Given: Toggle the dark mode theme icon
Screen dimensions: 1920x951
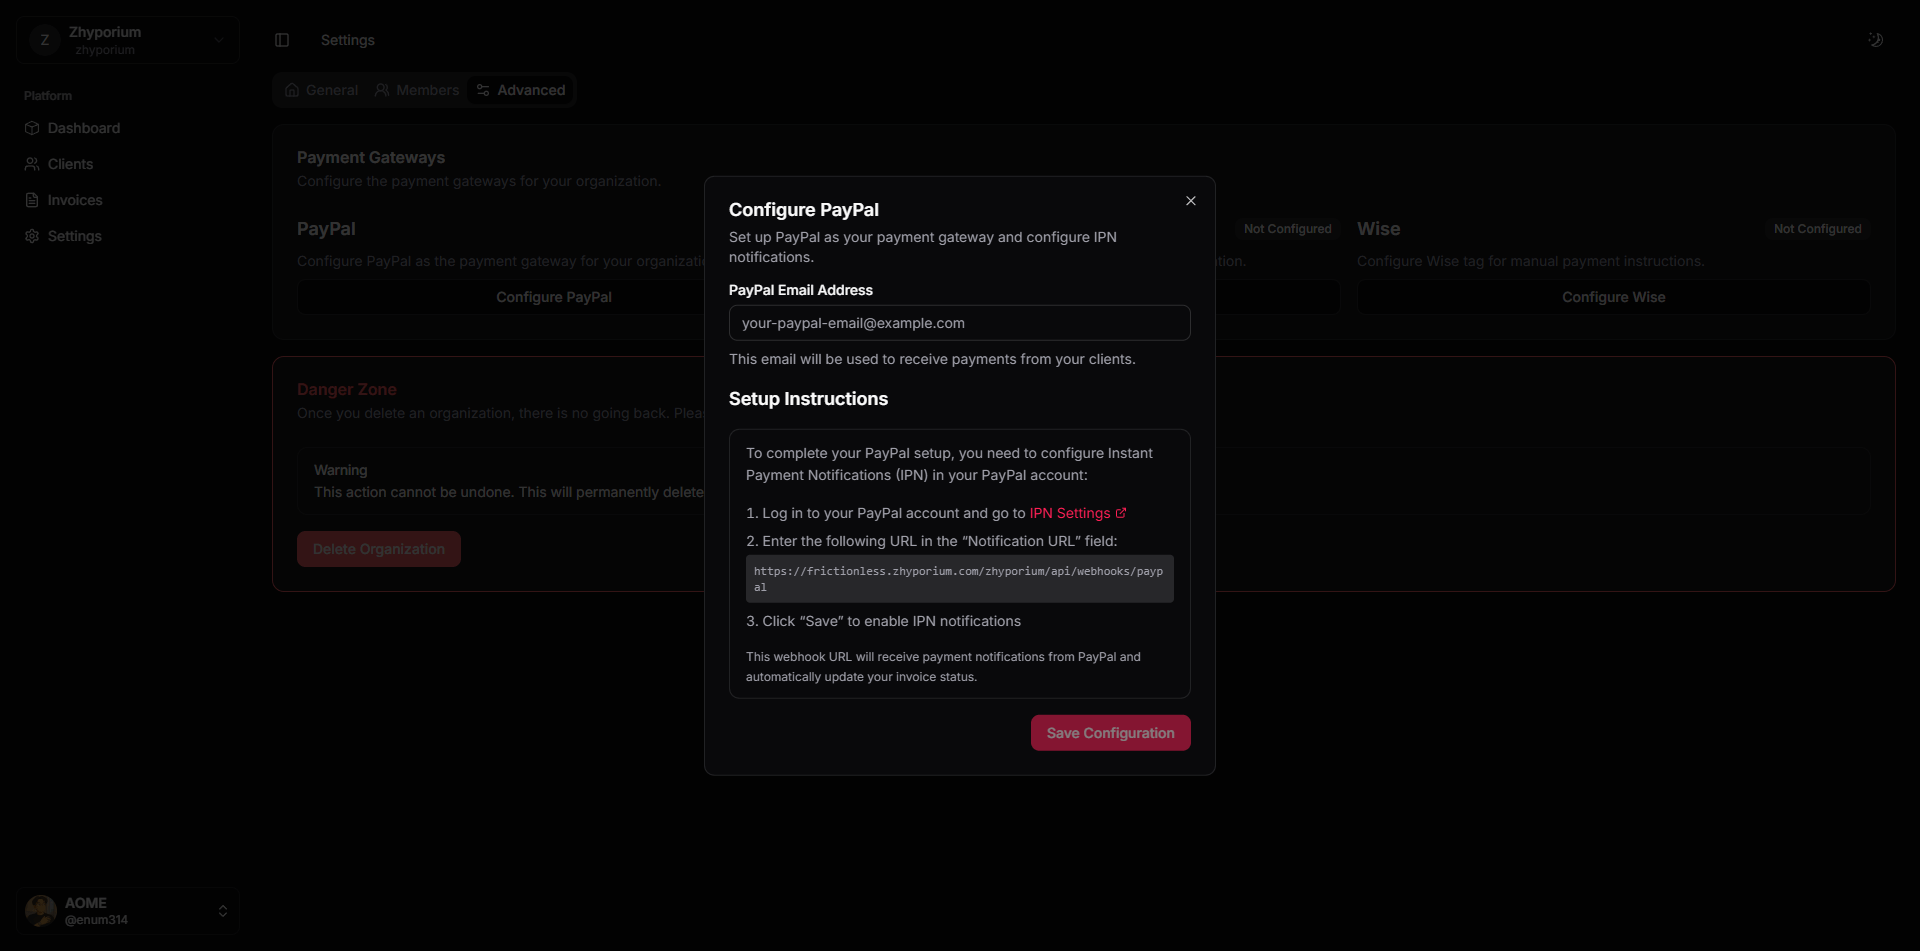Looking at the screenshot, I should click(x=1875, y=40).
